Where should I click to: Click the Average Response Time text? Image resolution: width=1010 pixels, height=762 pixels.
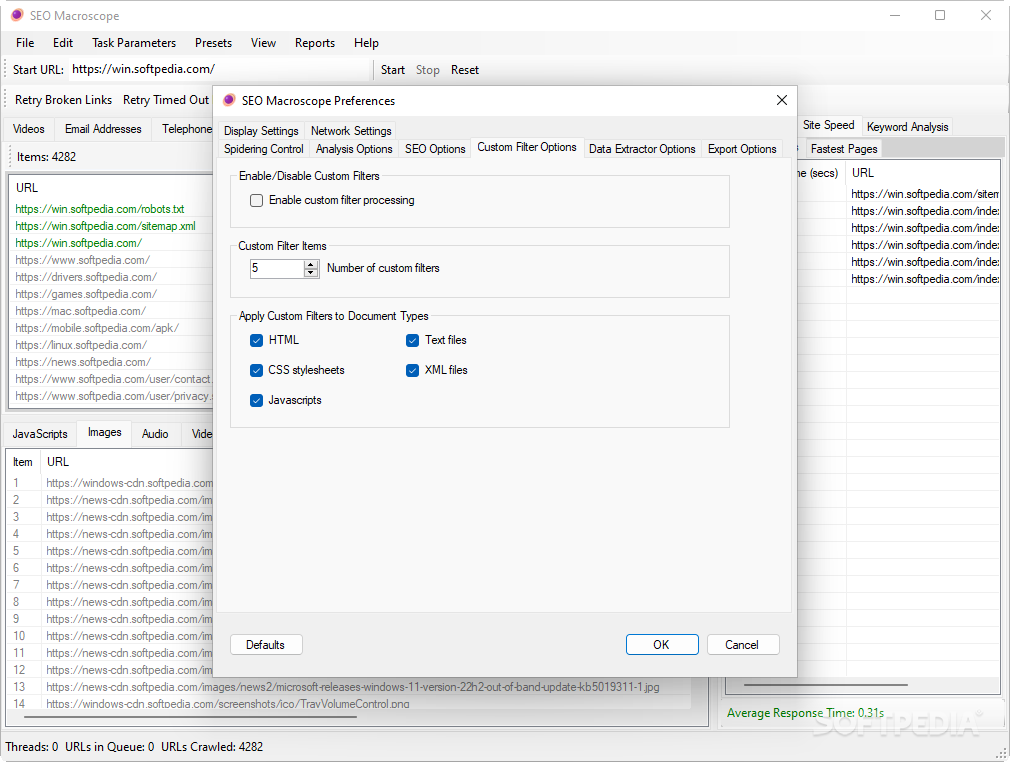point(805,713)
